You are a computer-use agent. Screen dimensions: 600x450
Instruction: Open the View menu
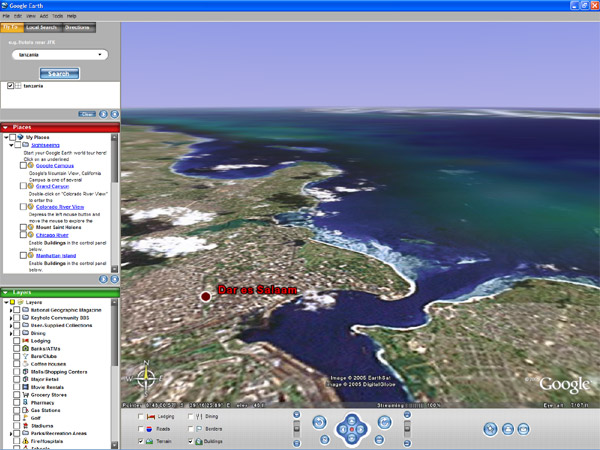click(31, 16)
